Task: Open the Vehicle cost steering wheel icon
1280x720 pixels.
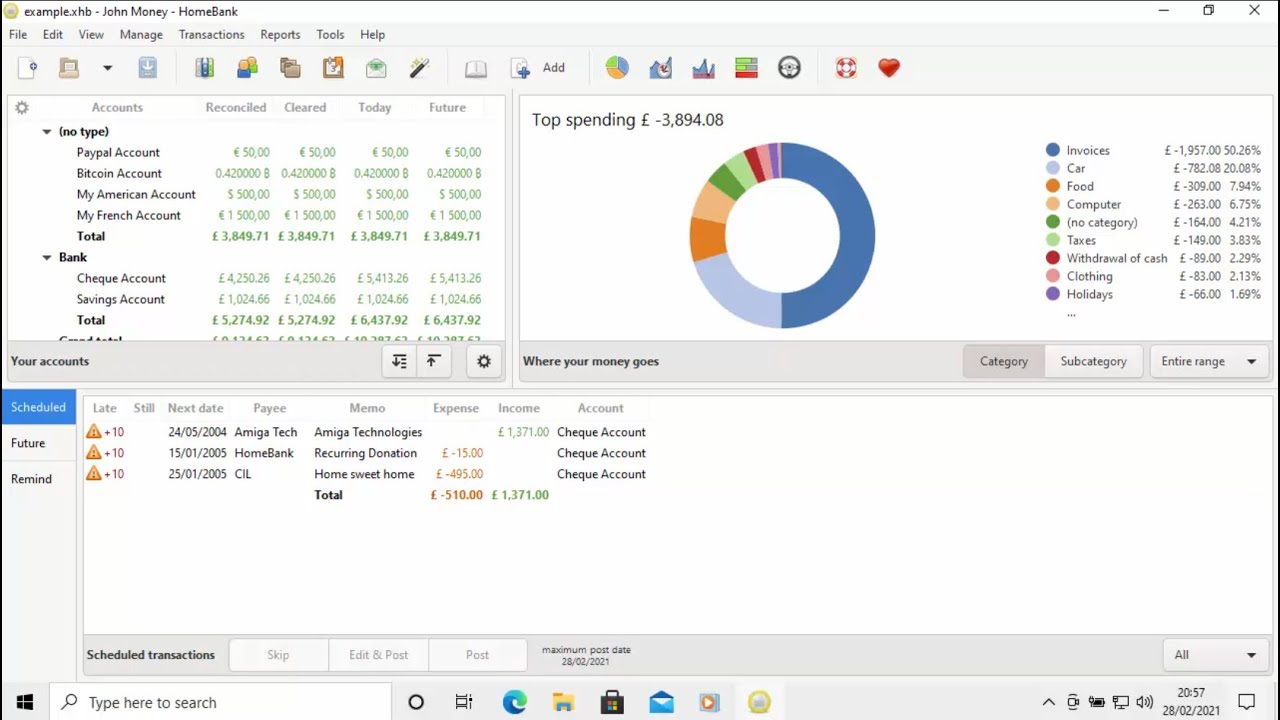Action: pyautogui.click(x=789, y=68)
